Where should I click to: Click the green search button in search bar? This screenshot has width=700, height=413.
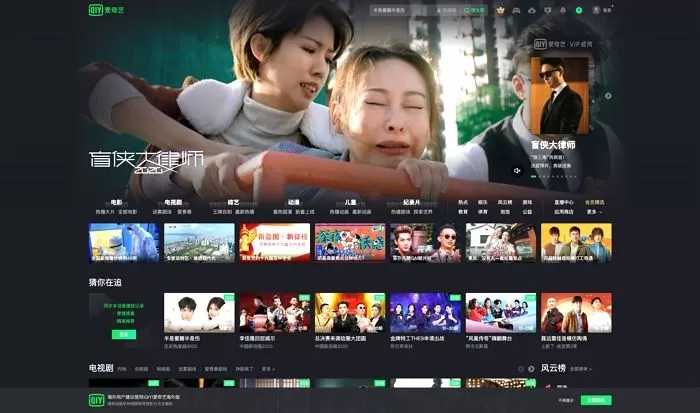point(474,10)
